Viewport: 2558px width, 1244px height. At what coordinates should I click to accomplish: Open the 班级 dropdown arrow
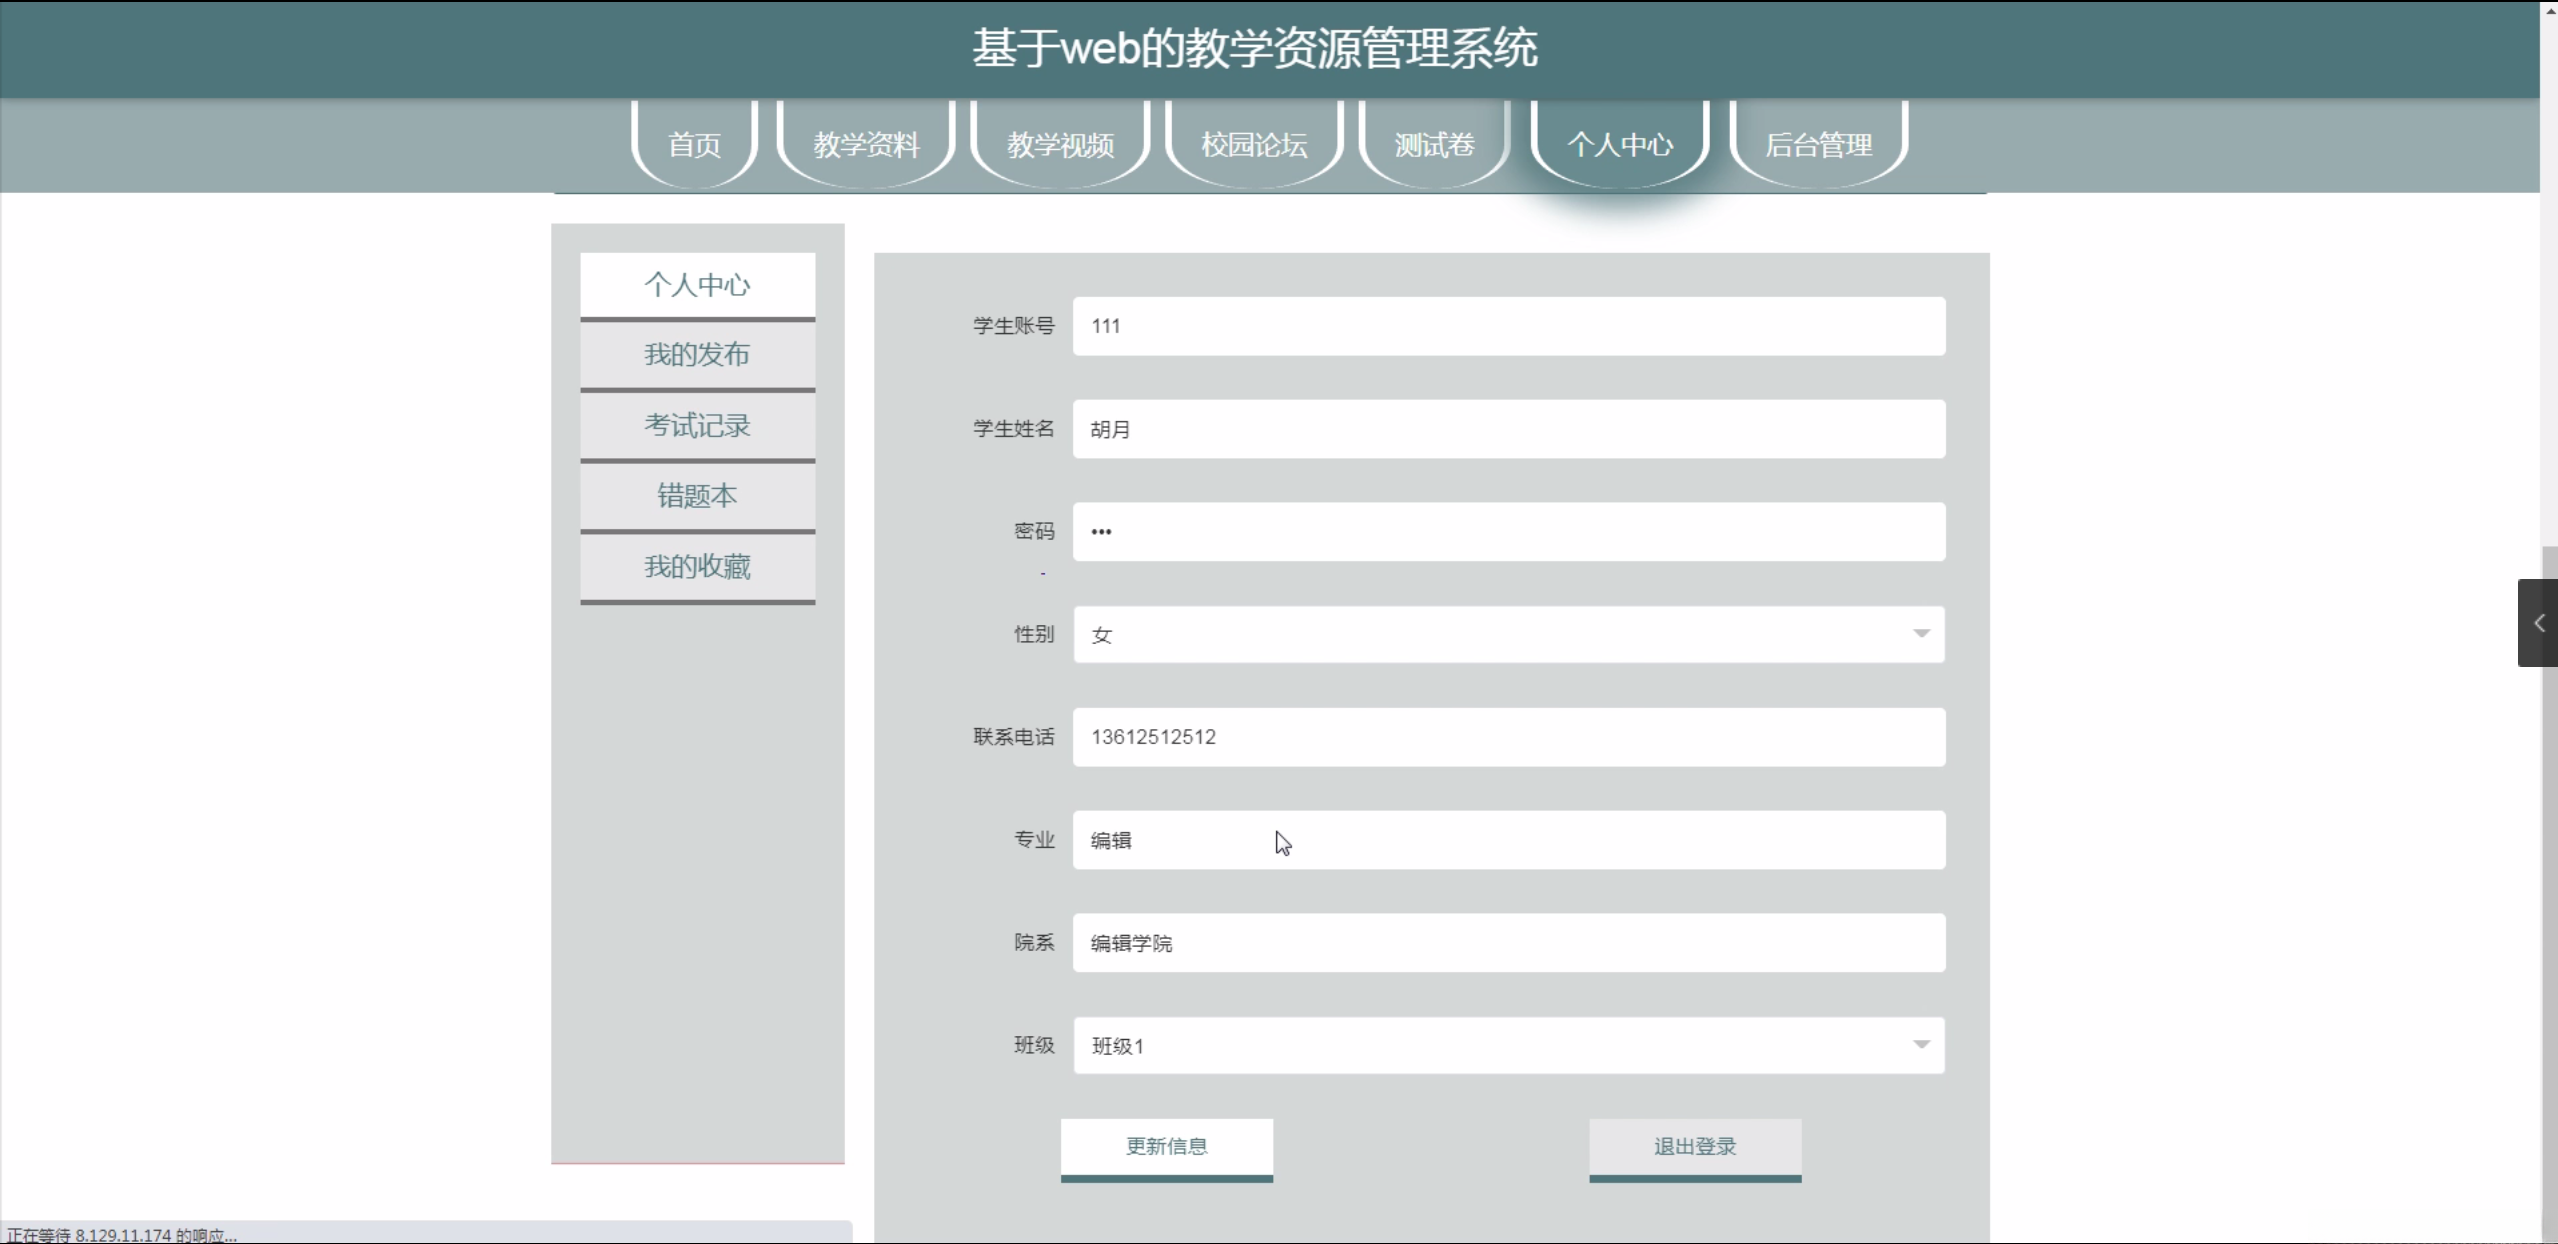(1920, 1045)
